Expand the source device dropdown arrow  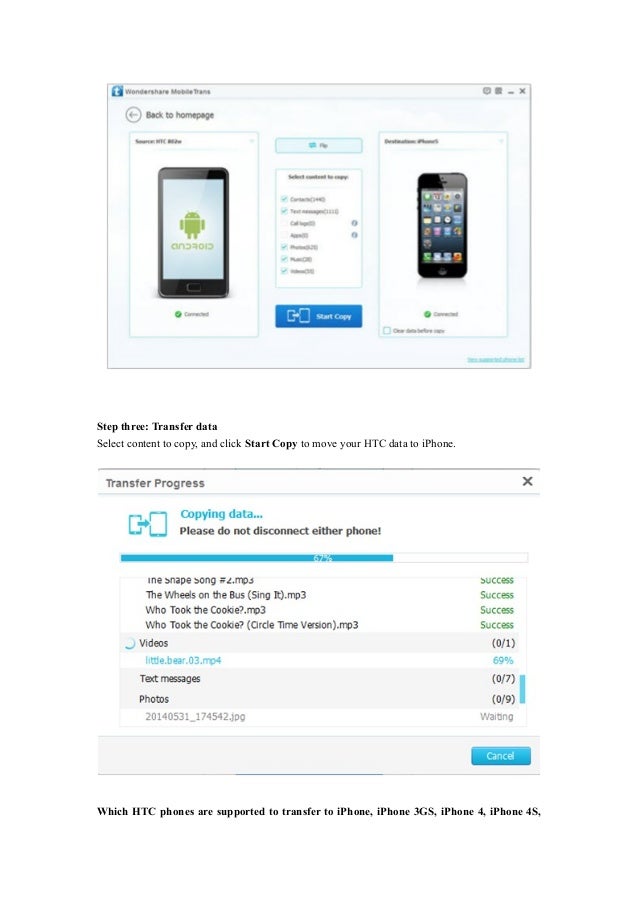coord(252,141)
